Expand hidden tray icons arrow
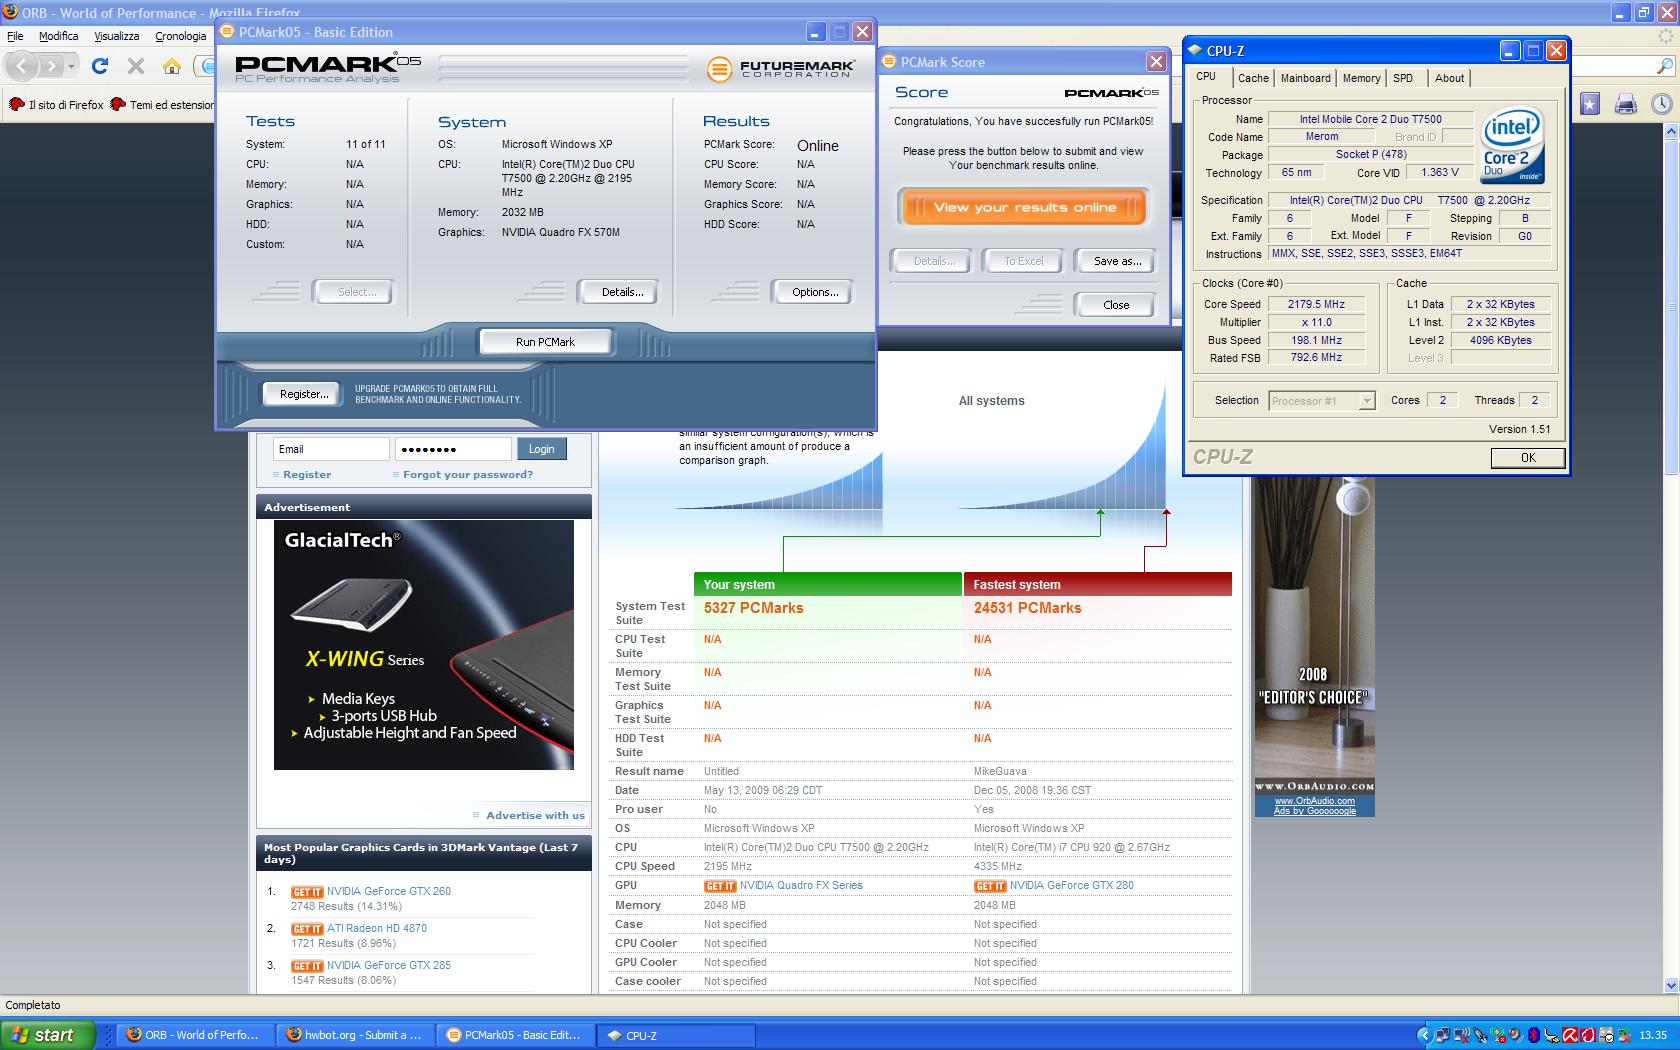Image resolution: width=1680 pixels, height=1050 pixels. (1425, 1035)
